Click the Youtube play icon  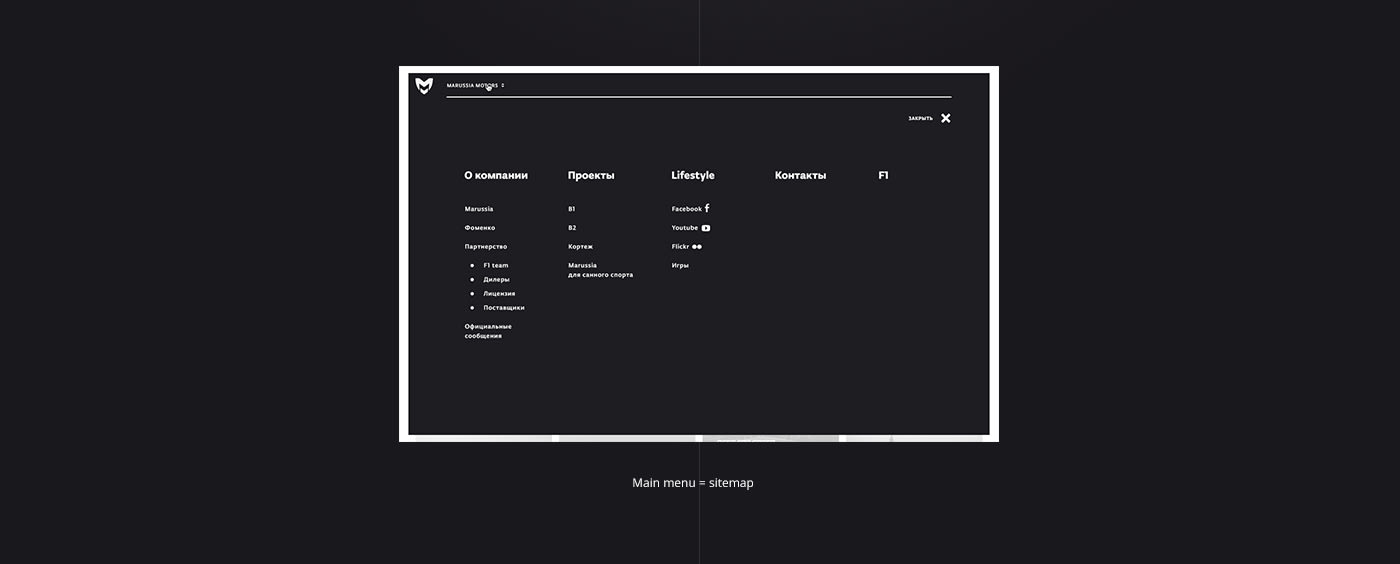pos(706,228)
